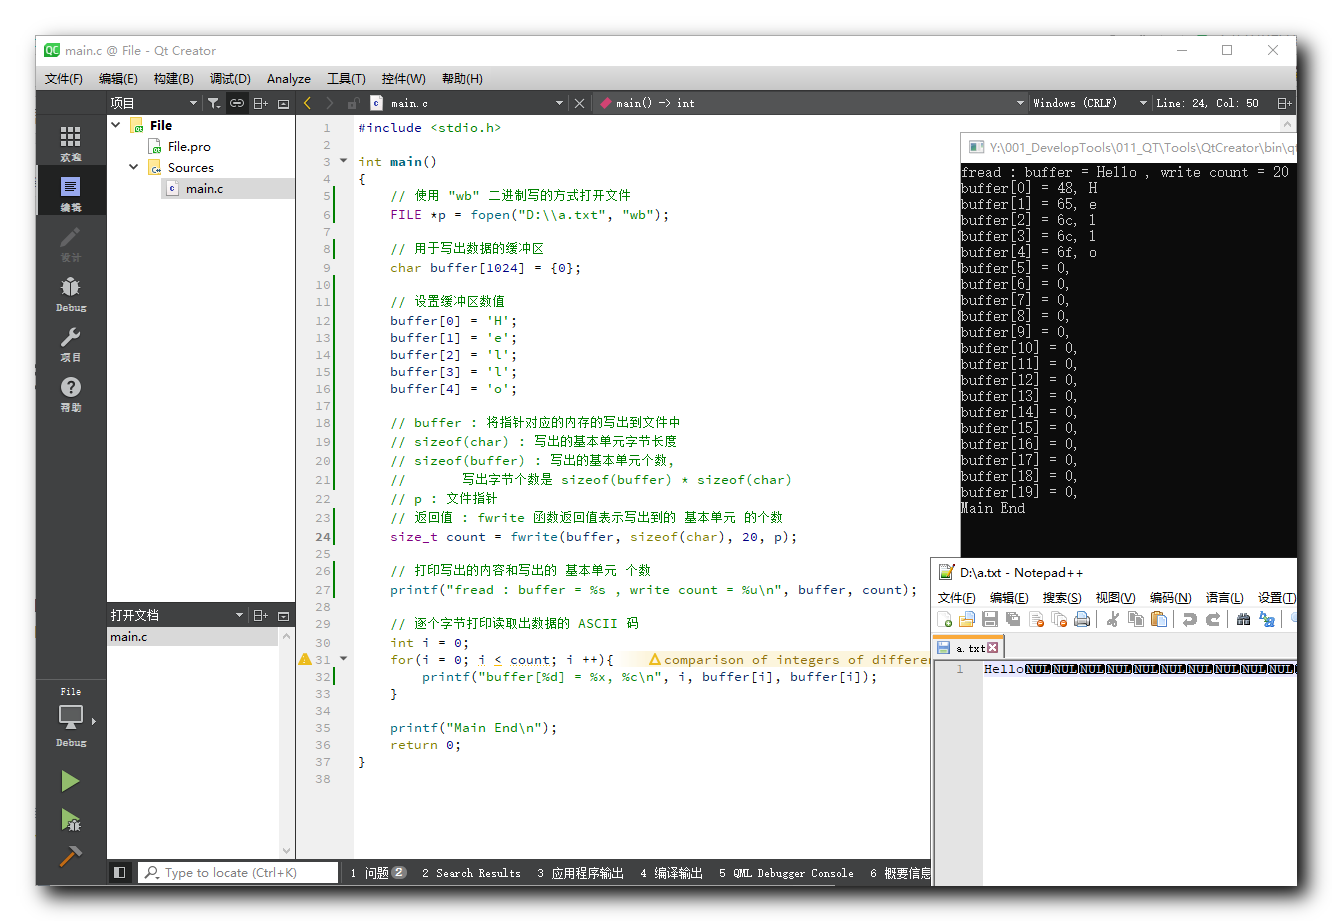Open the 打开文档 pane type dropdown
Viewport: 1332px width, 921px height.
(x=239, y=615)
